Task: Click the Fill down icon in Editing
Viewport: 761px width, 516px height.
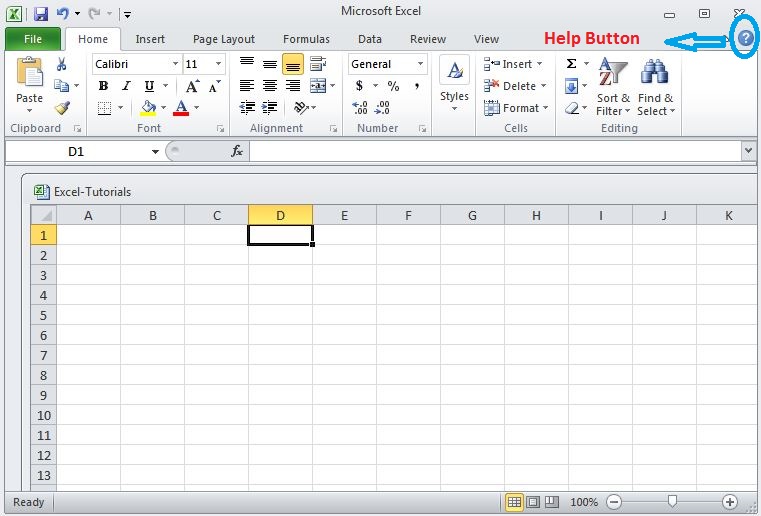Action: [572, 86]
